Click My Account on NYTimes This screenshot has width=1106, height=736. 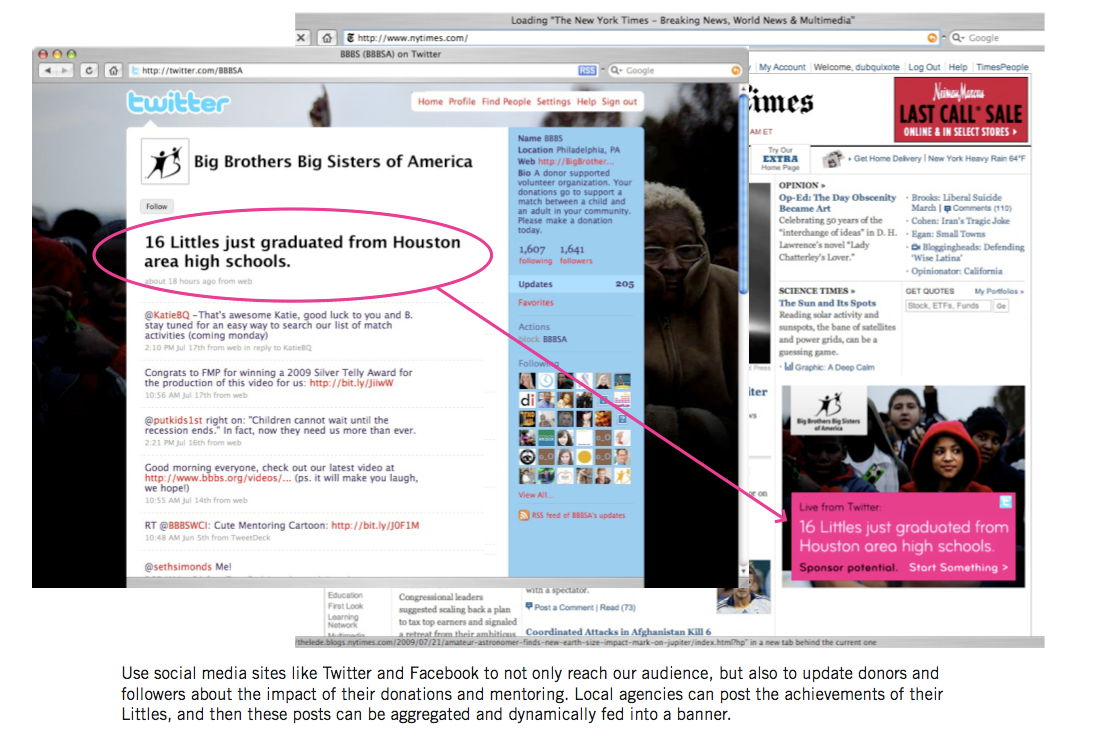pos(782,67)
